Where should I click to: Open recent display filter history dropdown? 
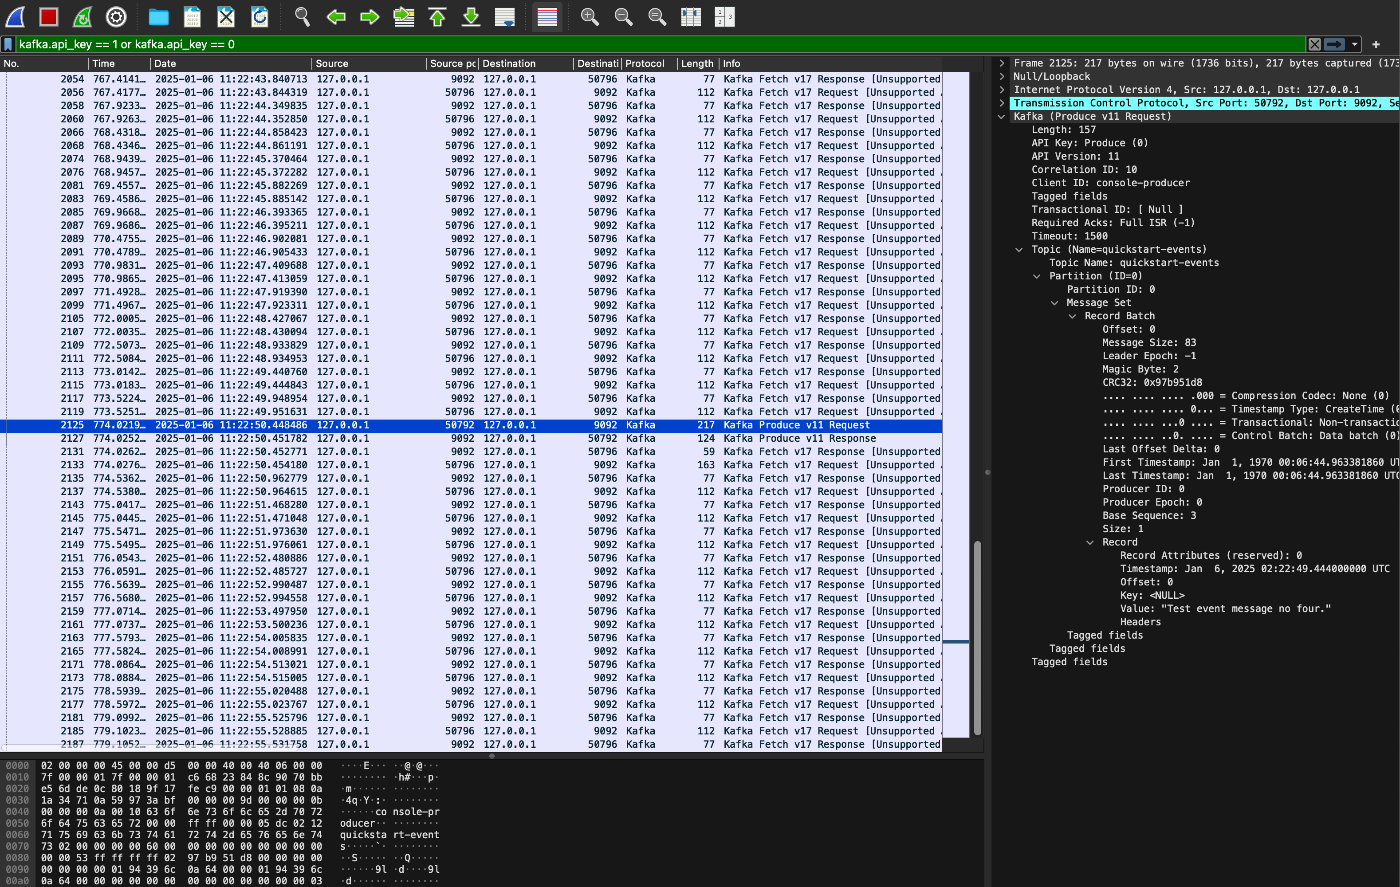click(x=1355, y=44)
